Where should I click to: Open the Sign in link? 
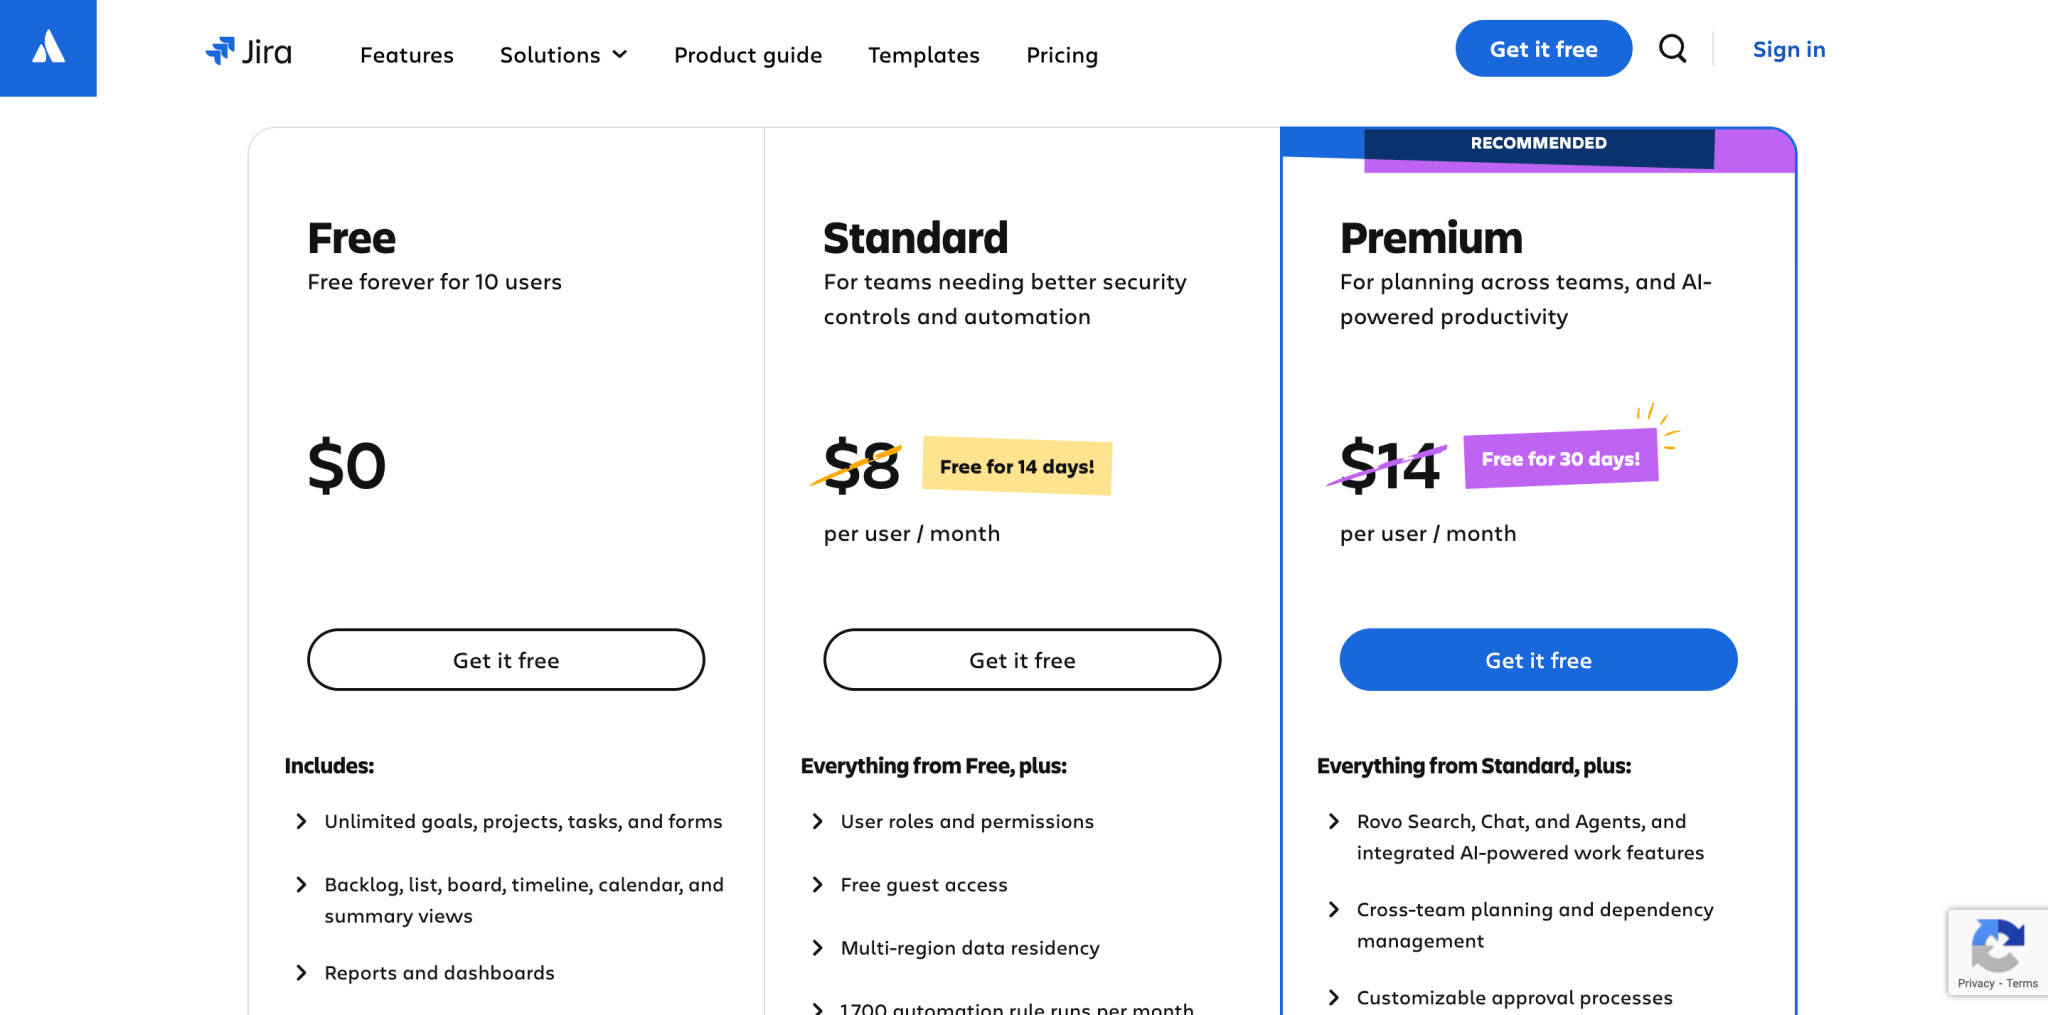tap(1789, 49)
